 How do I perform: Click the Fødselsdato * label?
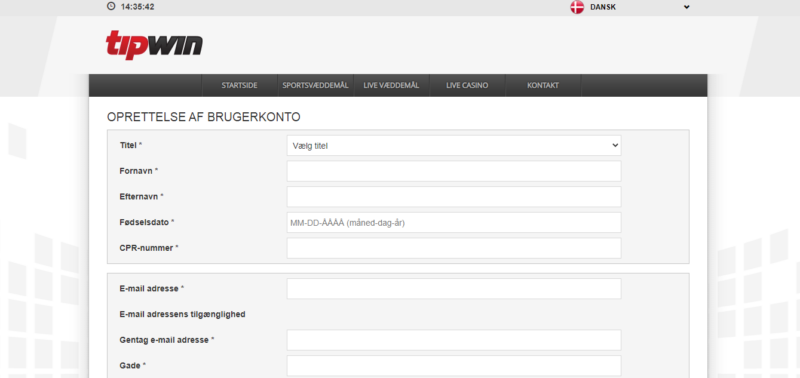[147, 222]
